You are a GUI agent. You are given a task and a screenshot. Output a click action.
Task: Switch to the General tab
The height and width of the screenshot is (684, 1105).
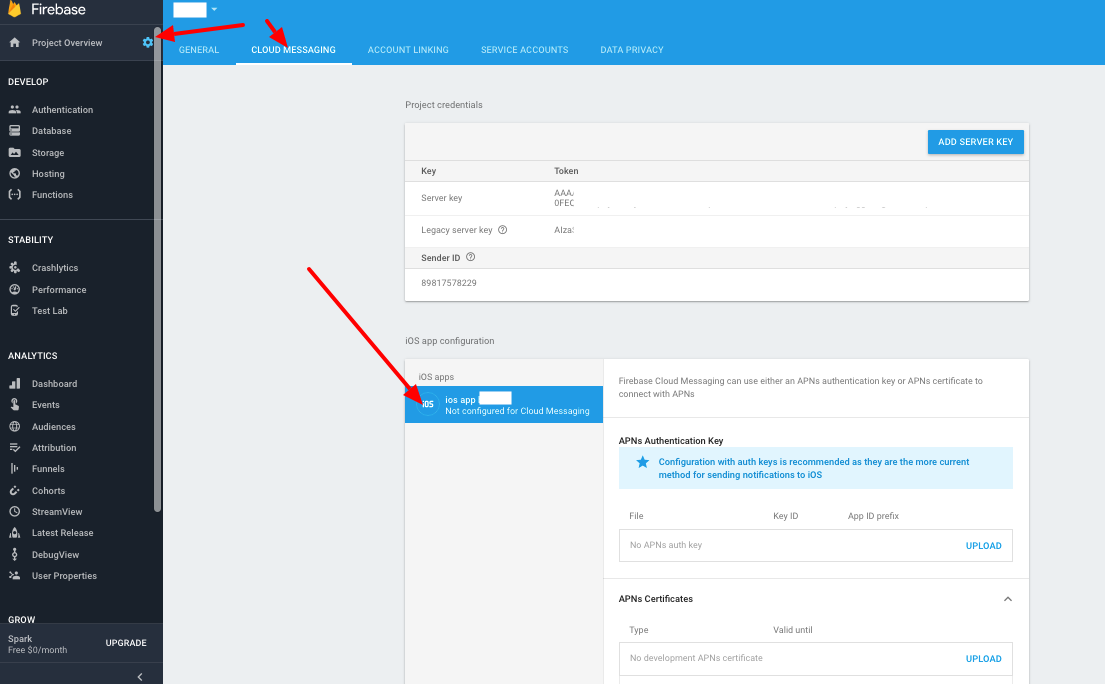199,49
